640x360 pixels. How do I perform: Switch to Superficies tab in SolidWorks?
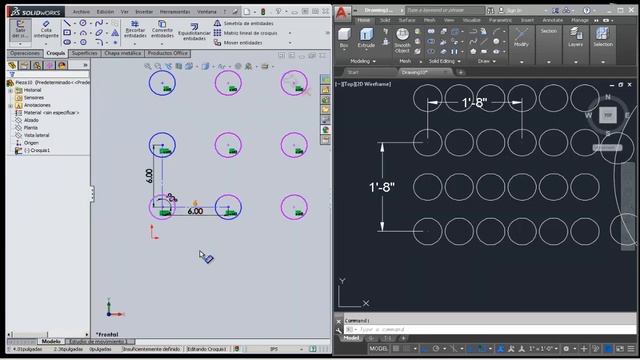[x=84, y=53]
